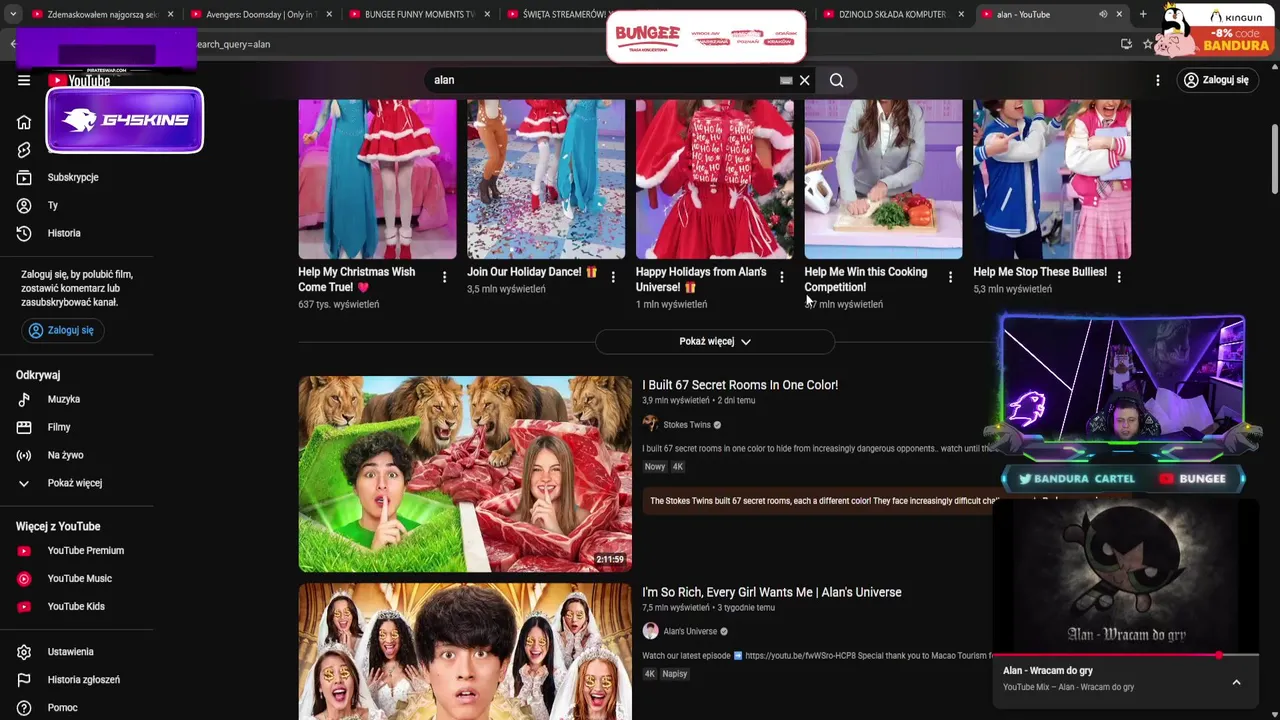Open options for Happy Holidays from Alan's Universe
The width and height of the screenshot is (1280, 720).
[782, 277]
